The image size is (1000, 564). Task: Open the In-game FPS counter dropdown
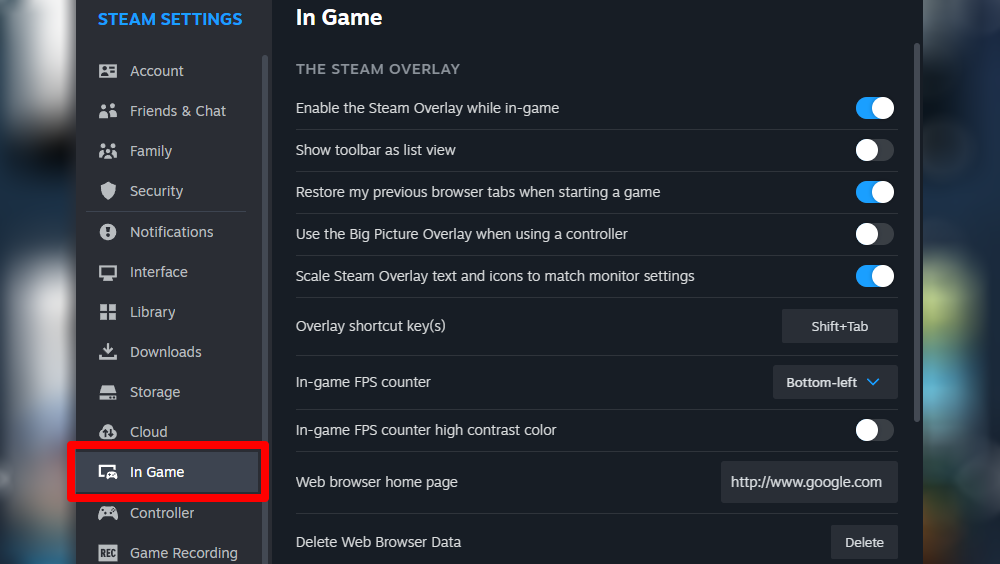click(x=835, y=382)
